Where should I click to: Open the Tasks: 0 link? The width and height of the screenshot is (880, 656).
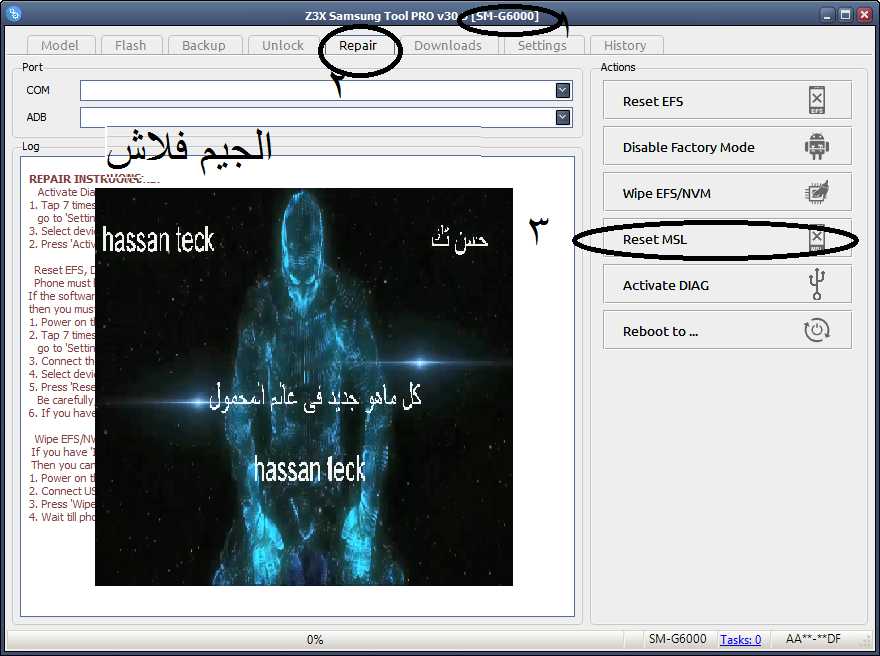740,640
